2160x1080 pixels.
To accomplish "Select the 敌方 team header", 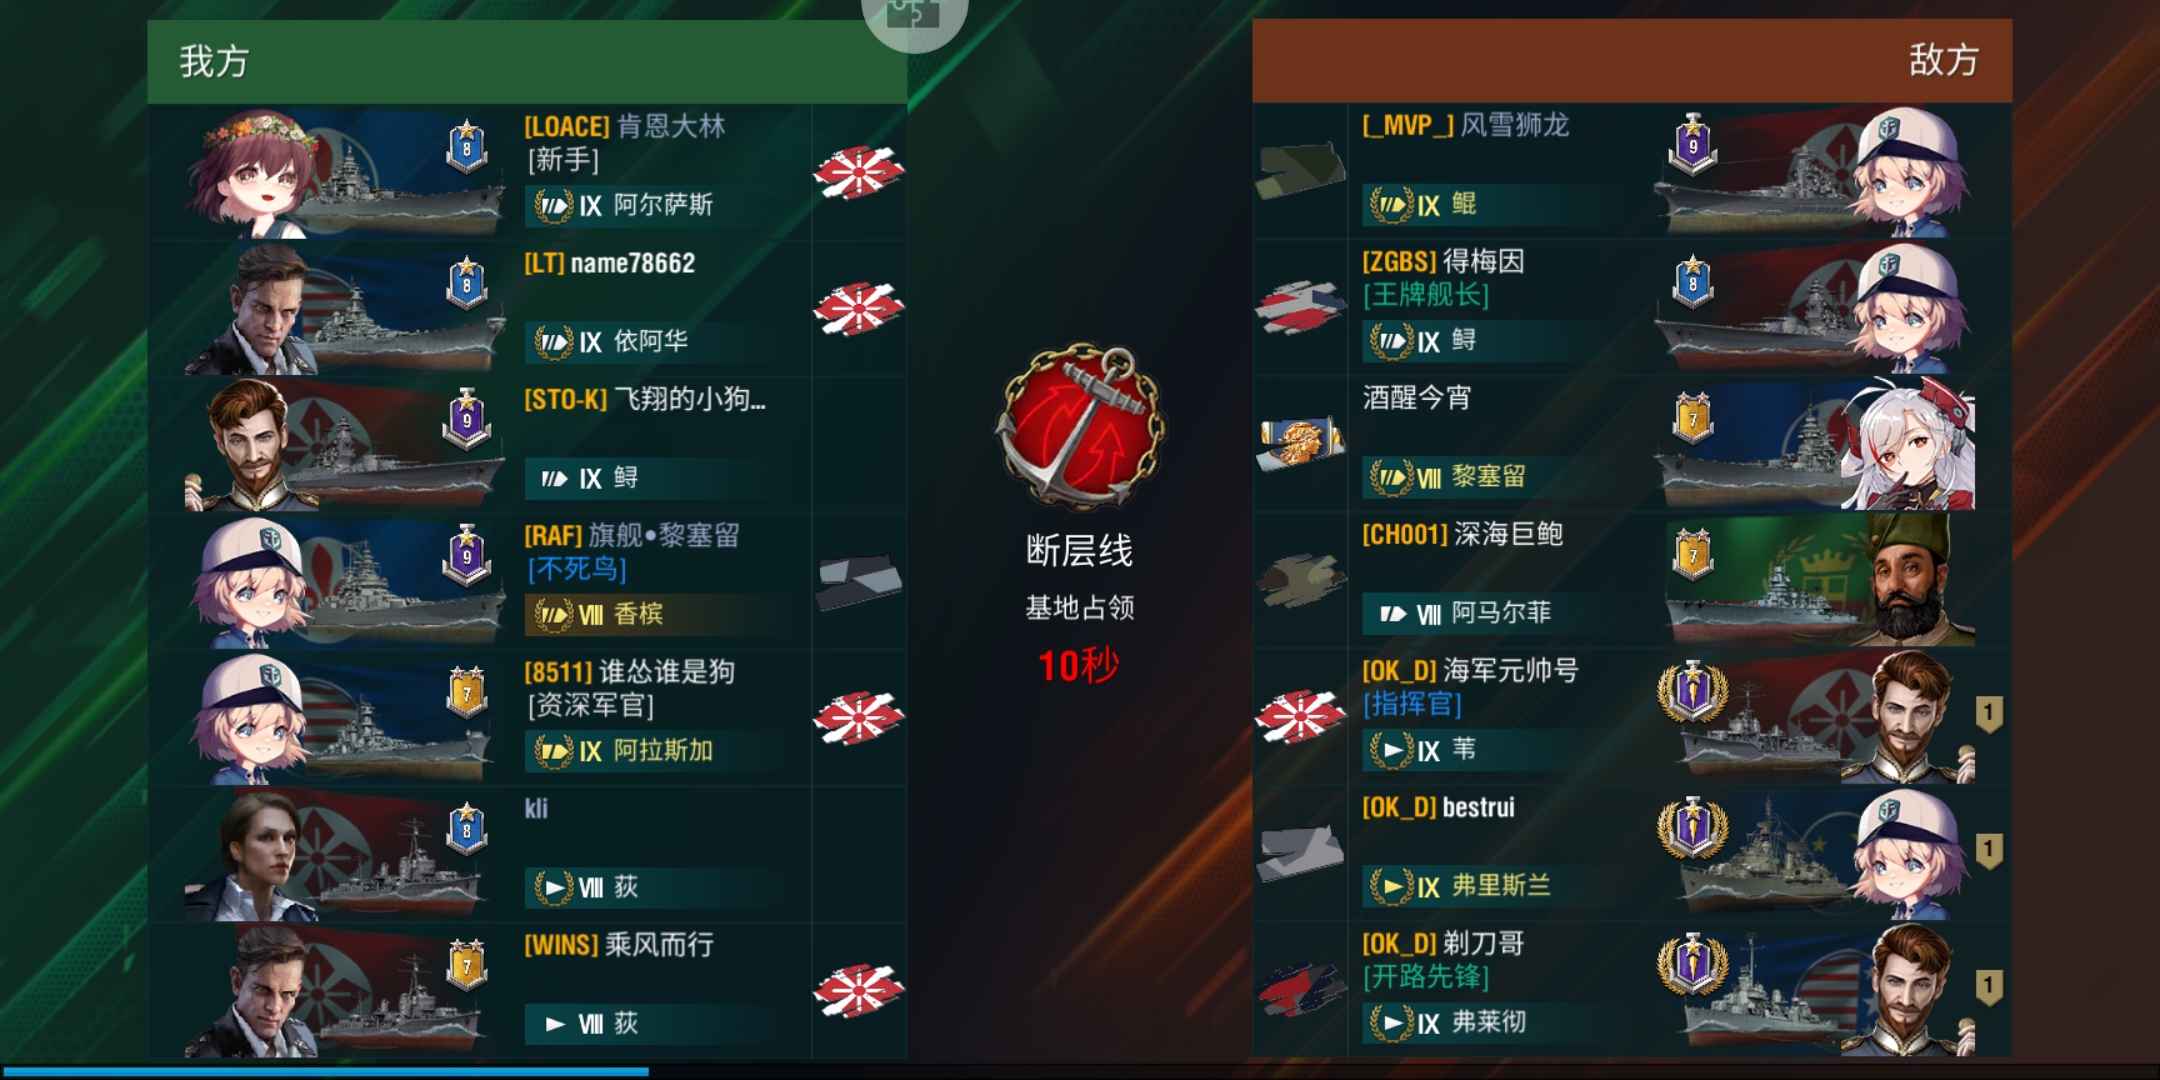I will pos(1632,60).
